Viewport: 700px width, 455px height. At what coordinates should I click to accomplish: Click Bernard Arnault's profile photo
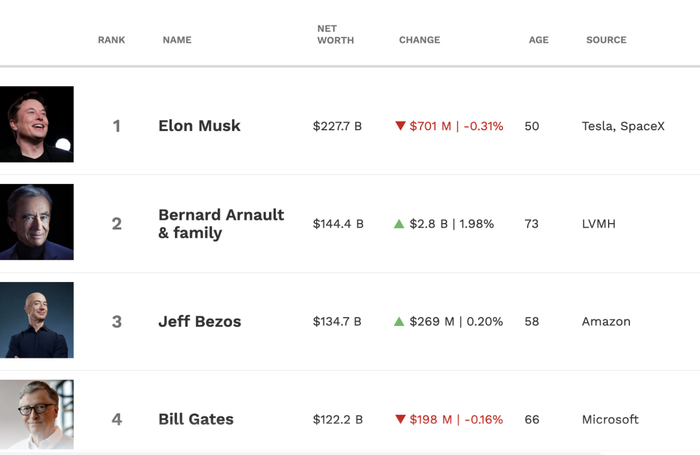click(x=37, y=222)
